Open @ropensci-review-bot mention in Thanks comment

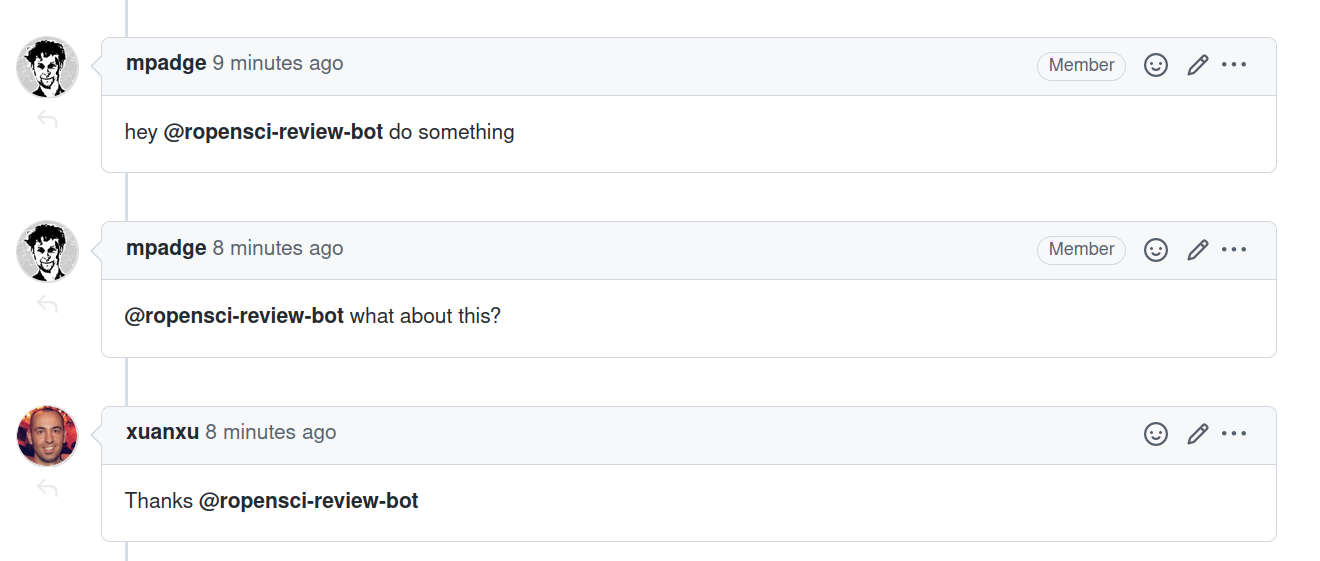pyautogui.click(x=308, y=500)
